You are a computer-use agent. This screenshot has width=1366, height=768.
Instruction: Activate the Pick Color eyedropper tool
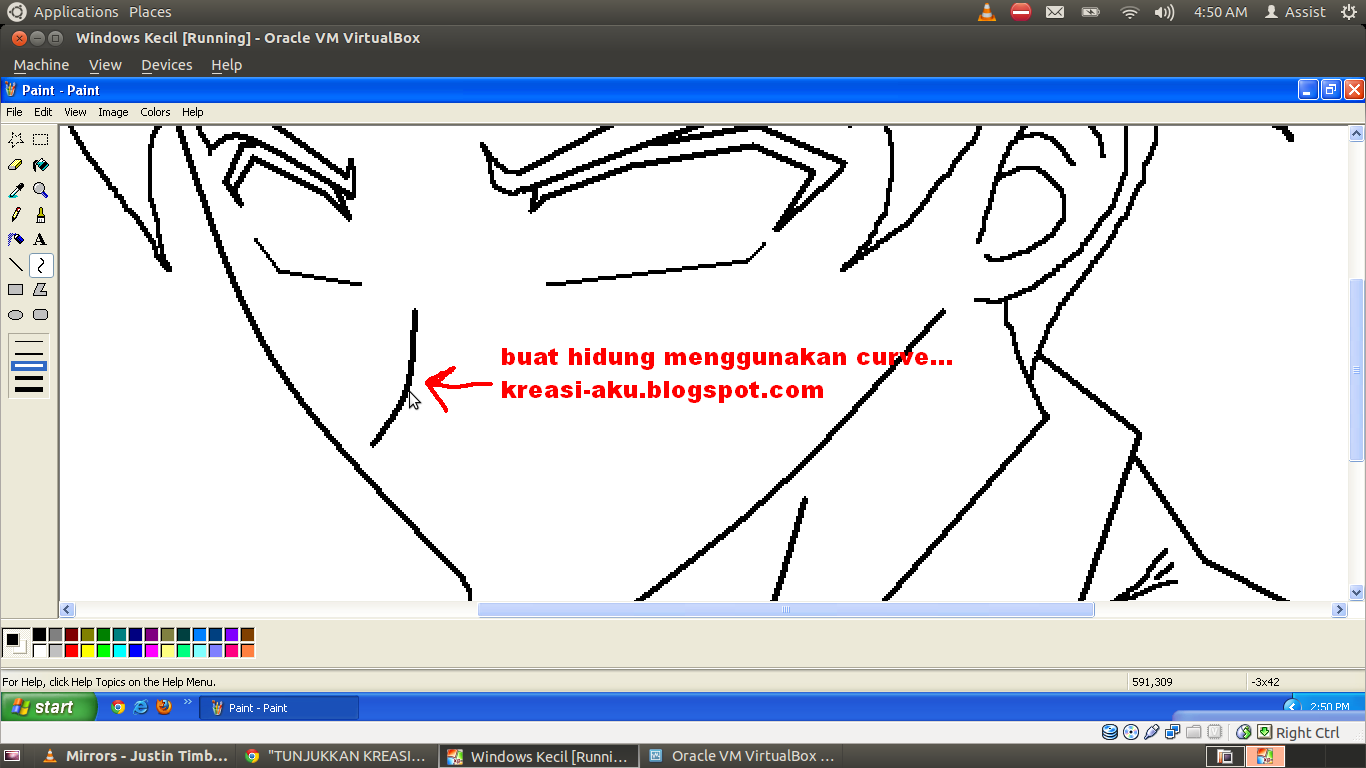point(16,190)
